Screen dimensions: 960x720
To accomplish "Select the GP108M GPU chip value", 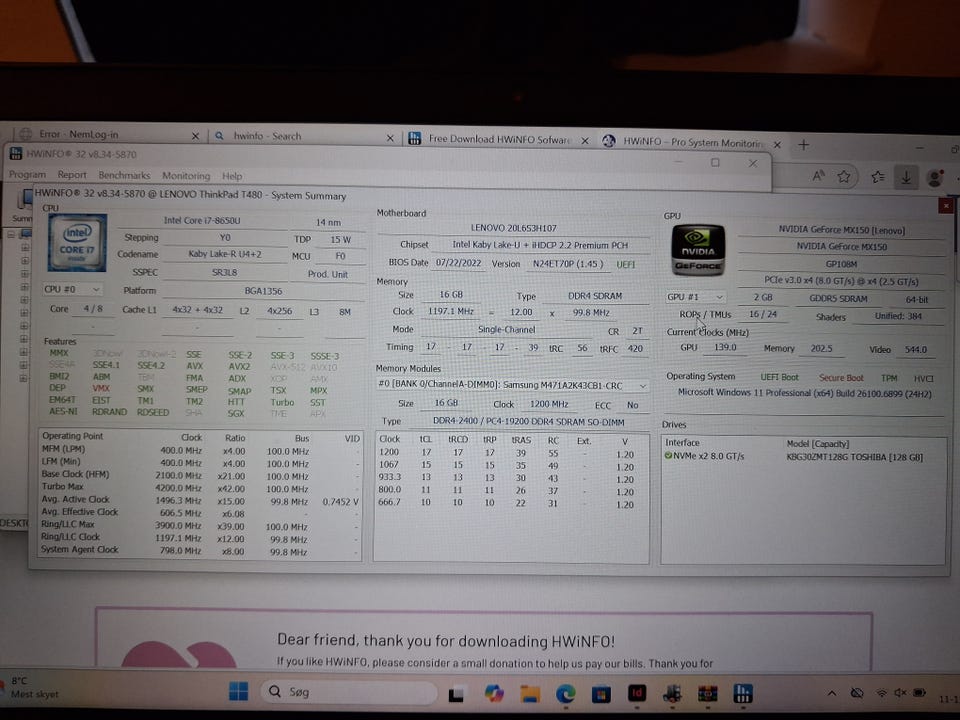I will click(841, 264).
